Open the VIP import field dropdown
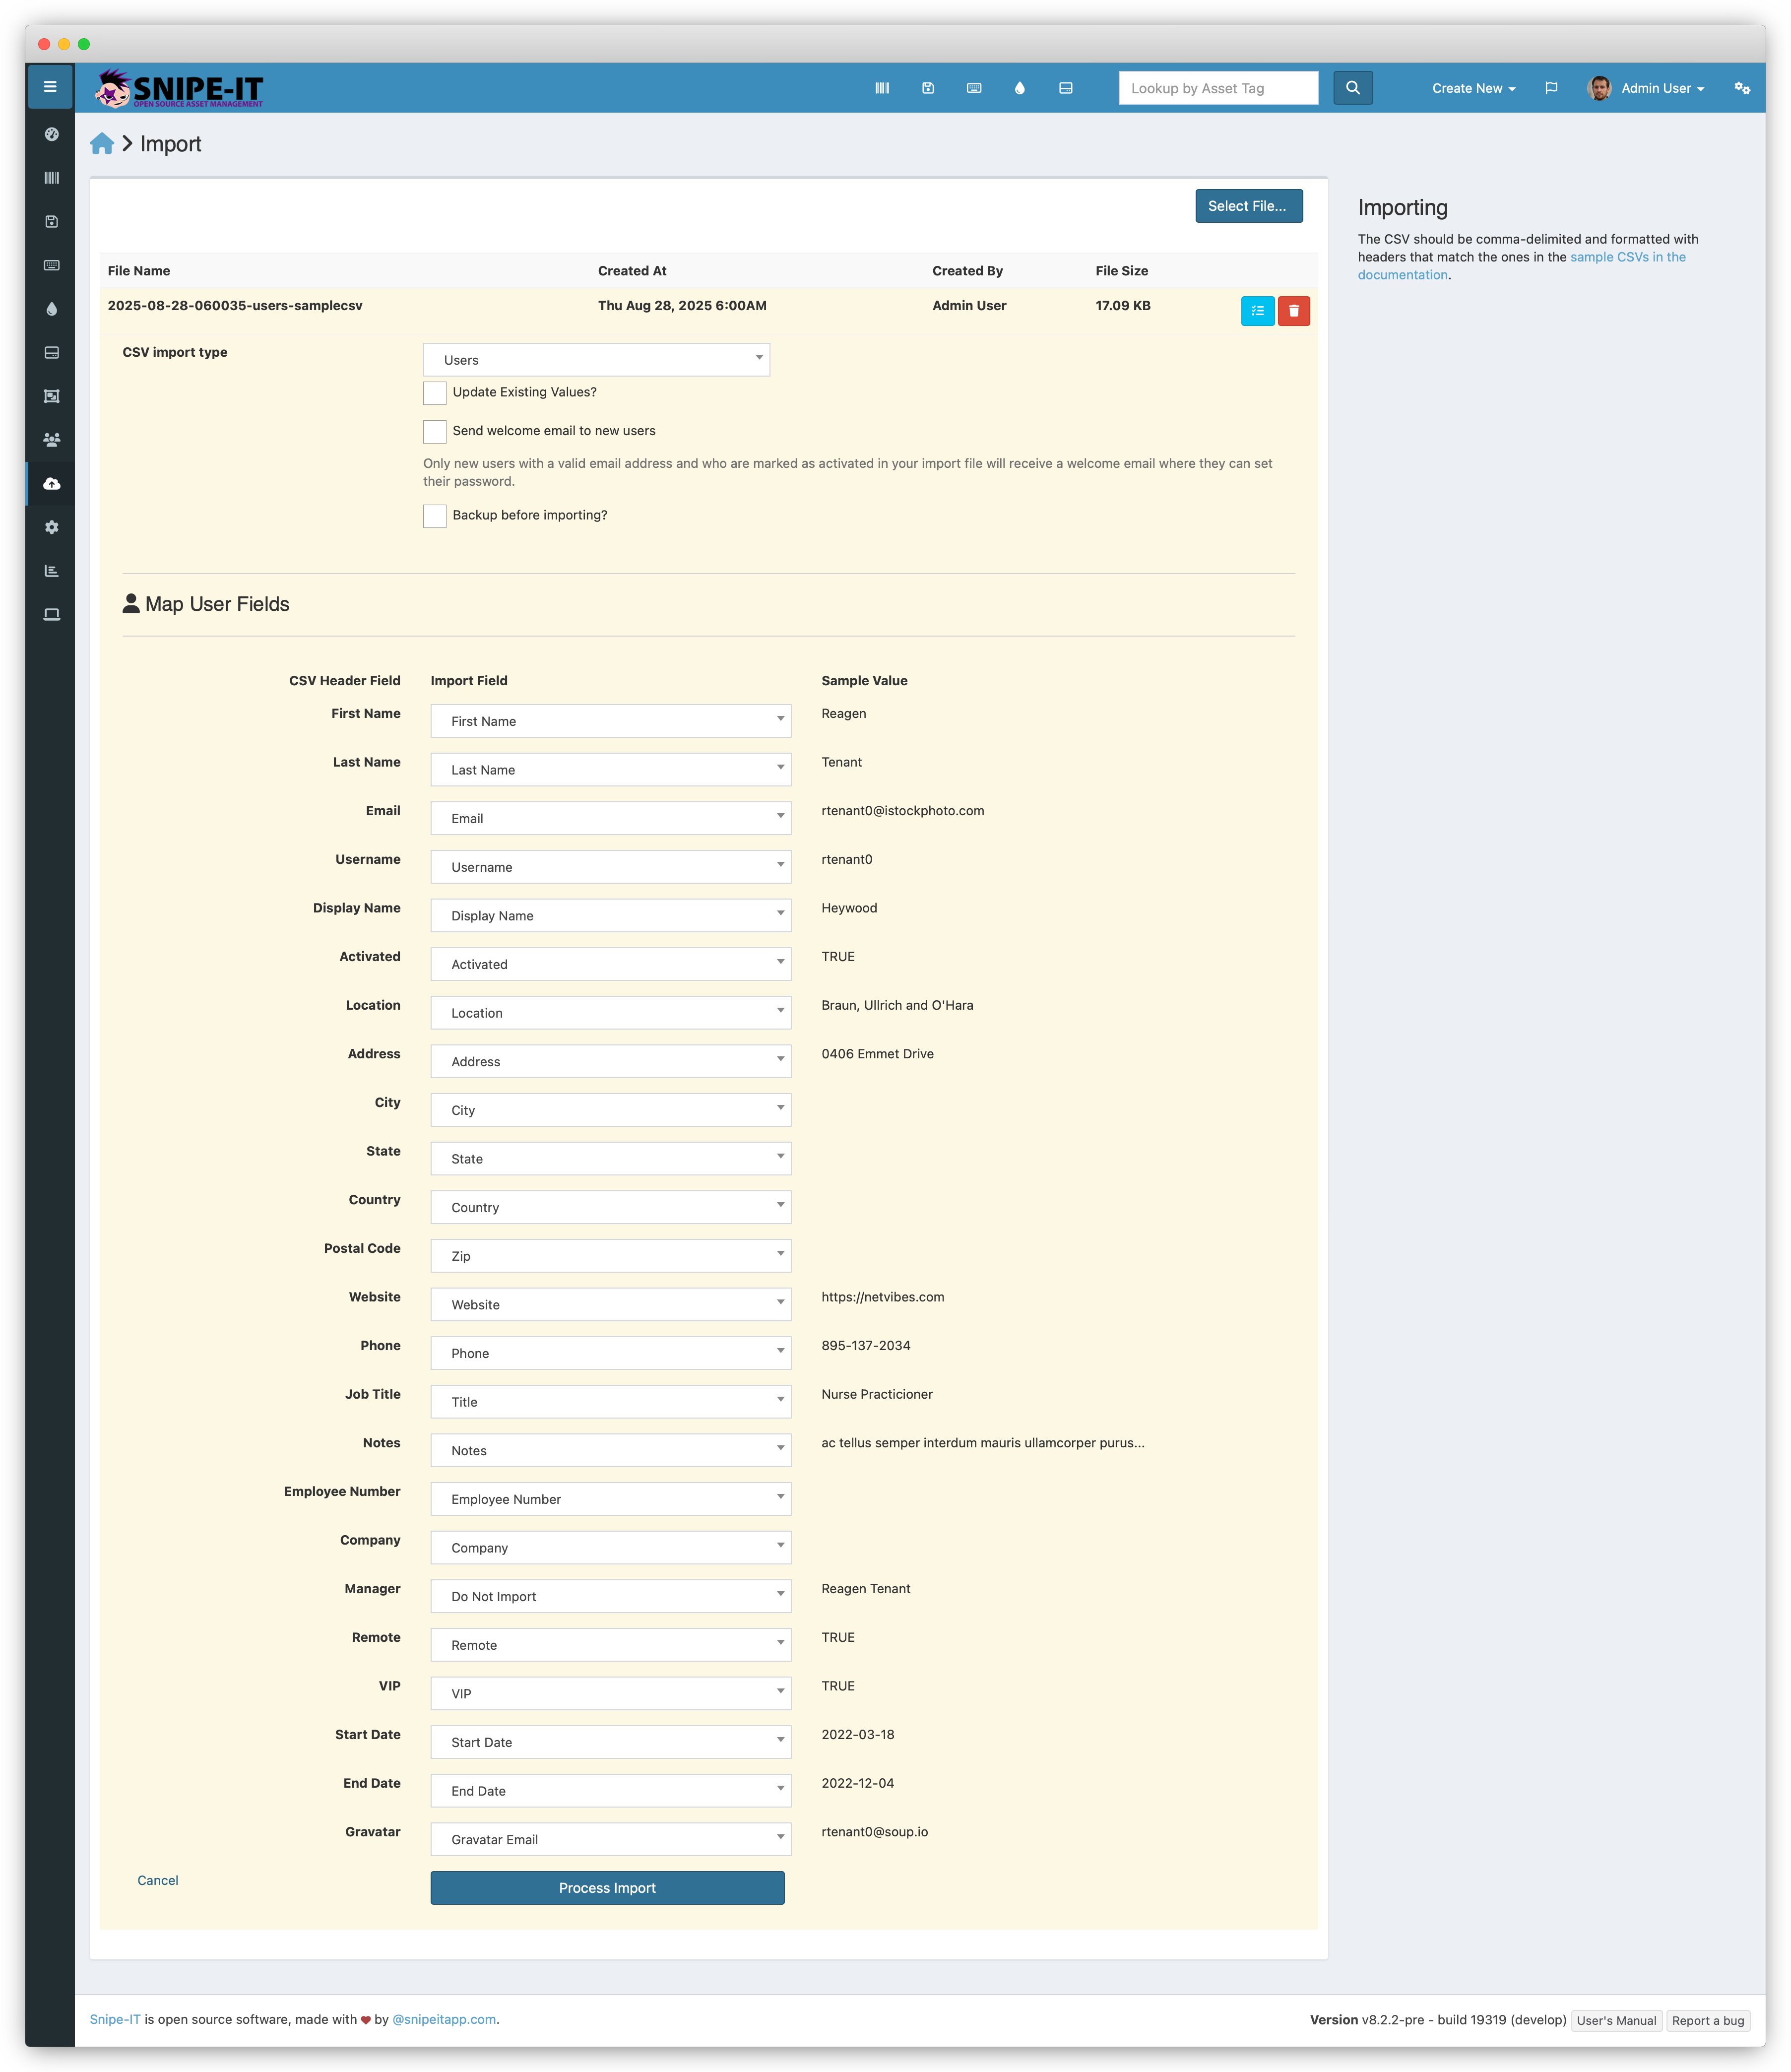Viewport: 1791px width, 2072px height. 611,1693
